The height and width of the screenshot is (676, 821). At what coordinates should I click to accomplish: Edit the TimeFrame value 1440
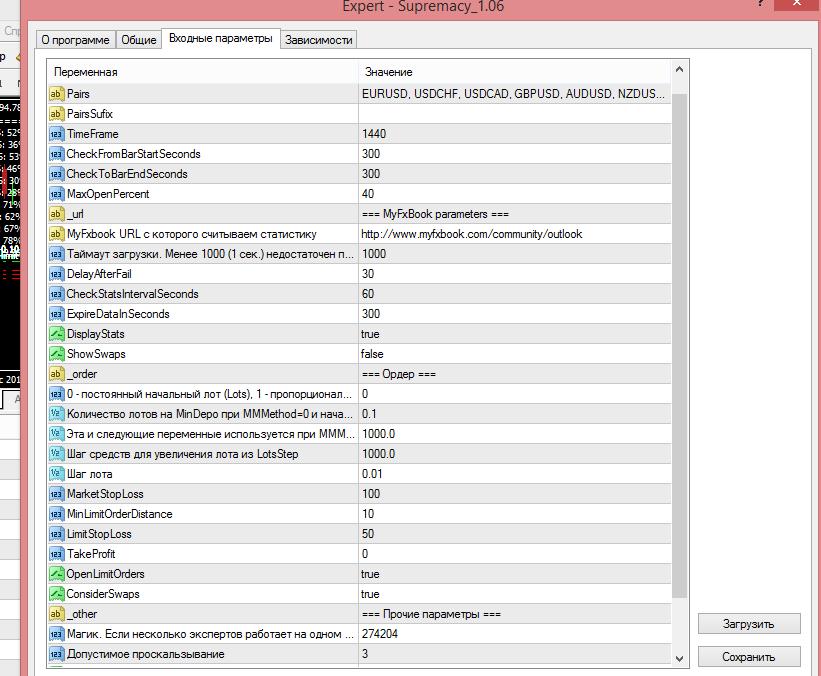click(515, 134)
